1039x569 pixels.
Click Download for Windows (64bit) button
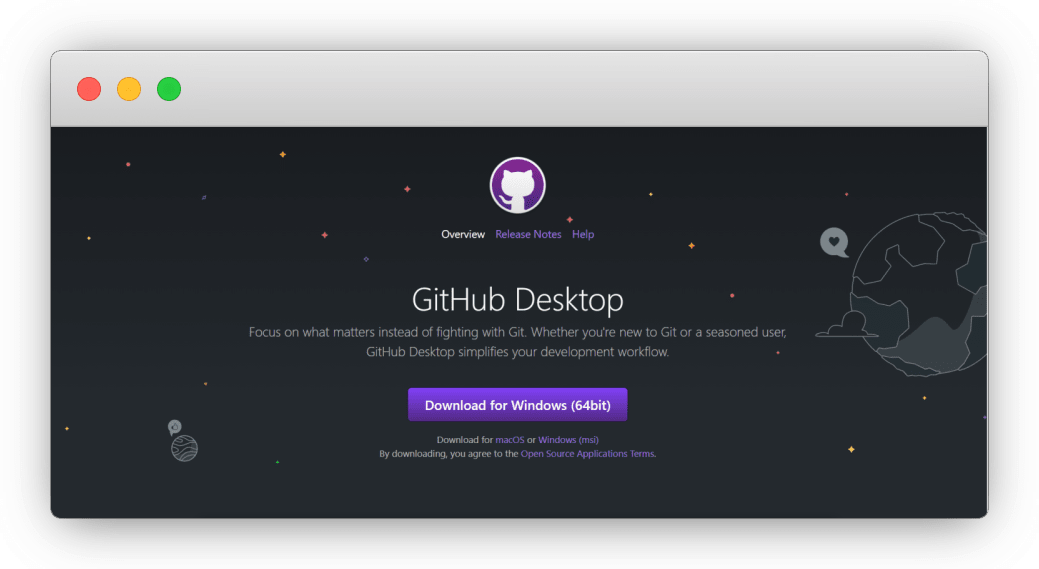point(518,405)
